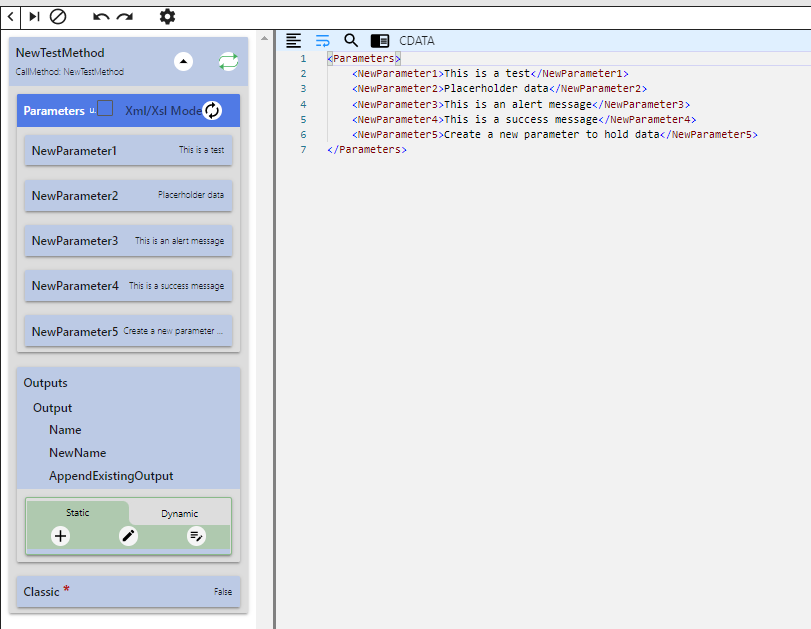811x629 pixels.
Task: Click the 'False' value of Classic
Action: [x=223, y=592]
